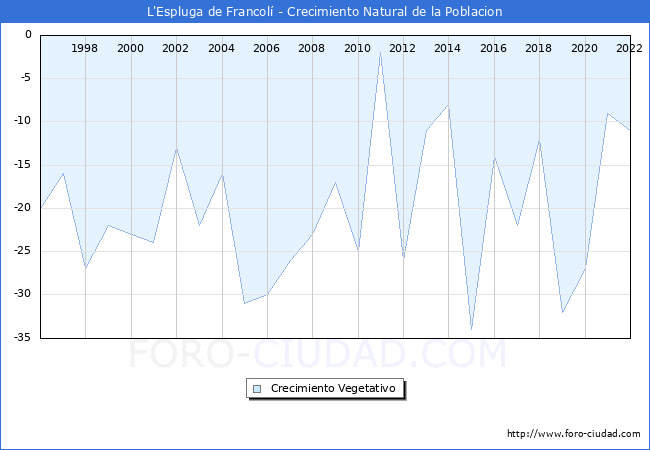This screenshot has width=650, height=450.
Task: Click the 2016 x-axis label
Action: point(493,48)
